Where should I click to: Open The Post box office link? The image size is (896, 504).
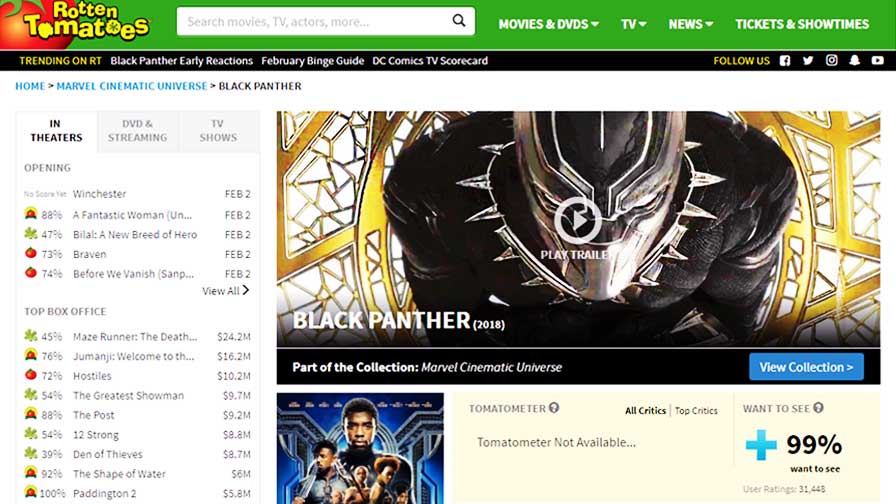point(94,415)
